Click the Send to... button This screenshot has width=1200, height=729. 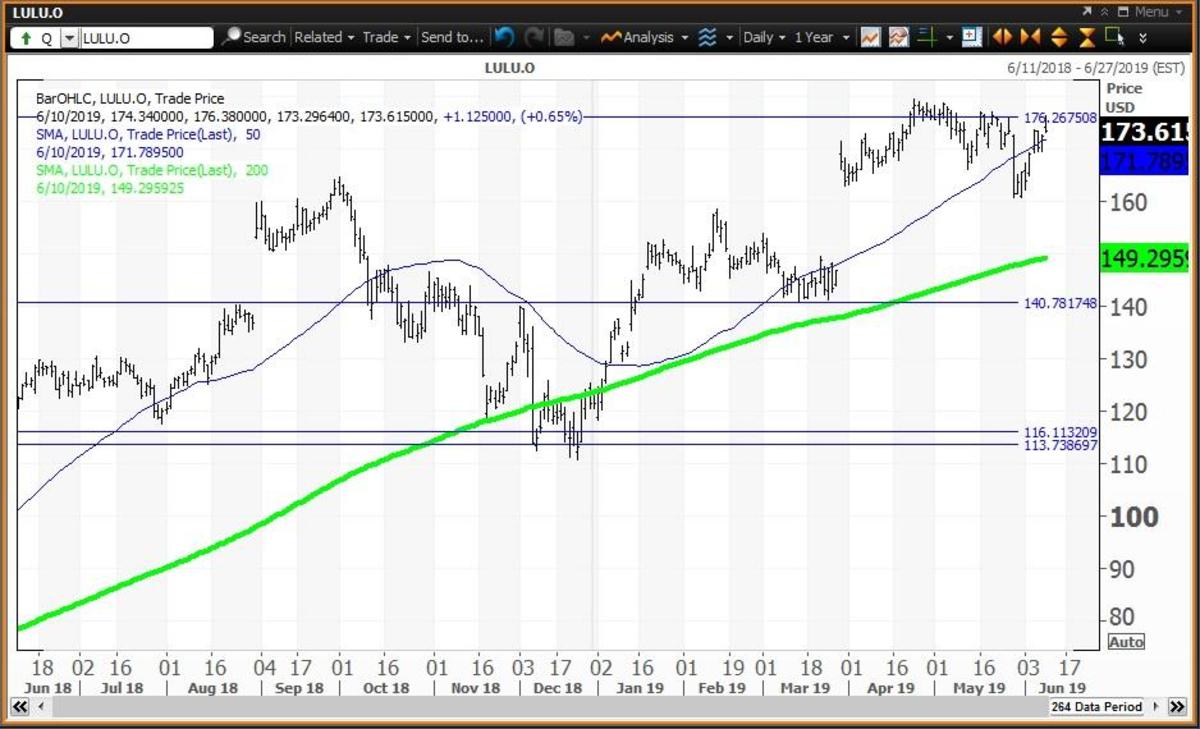click(452, 37)
